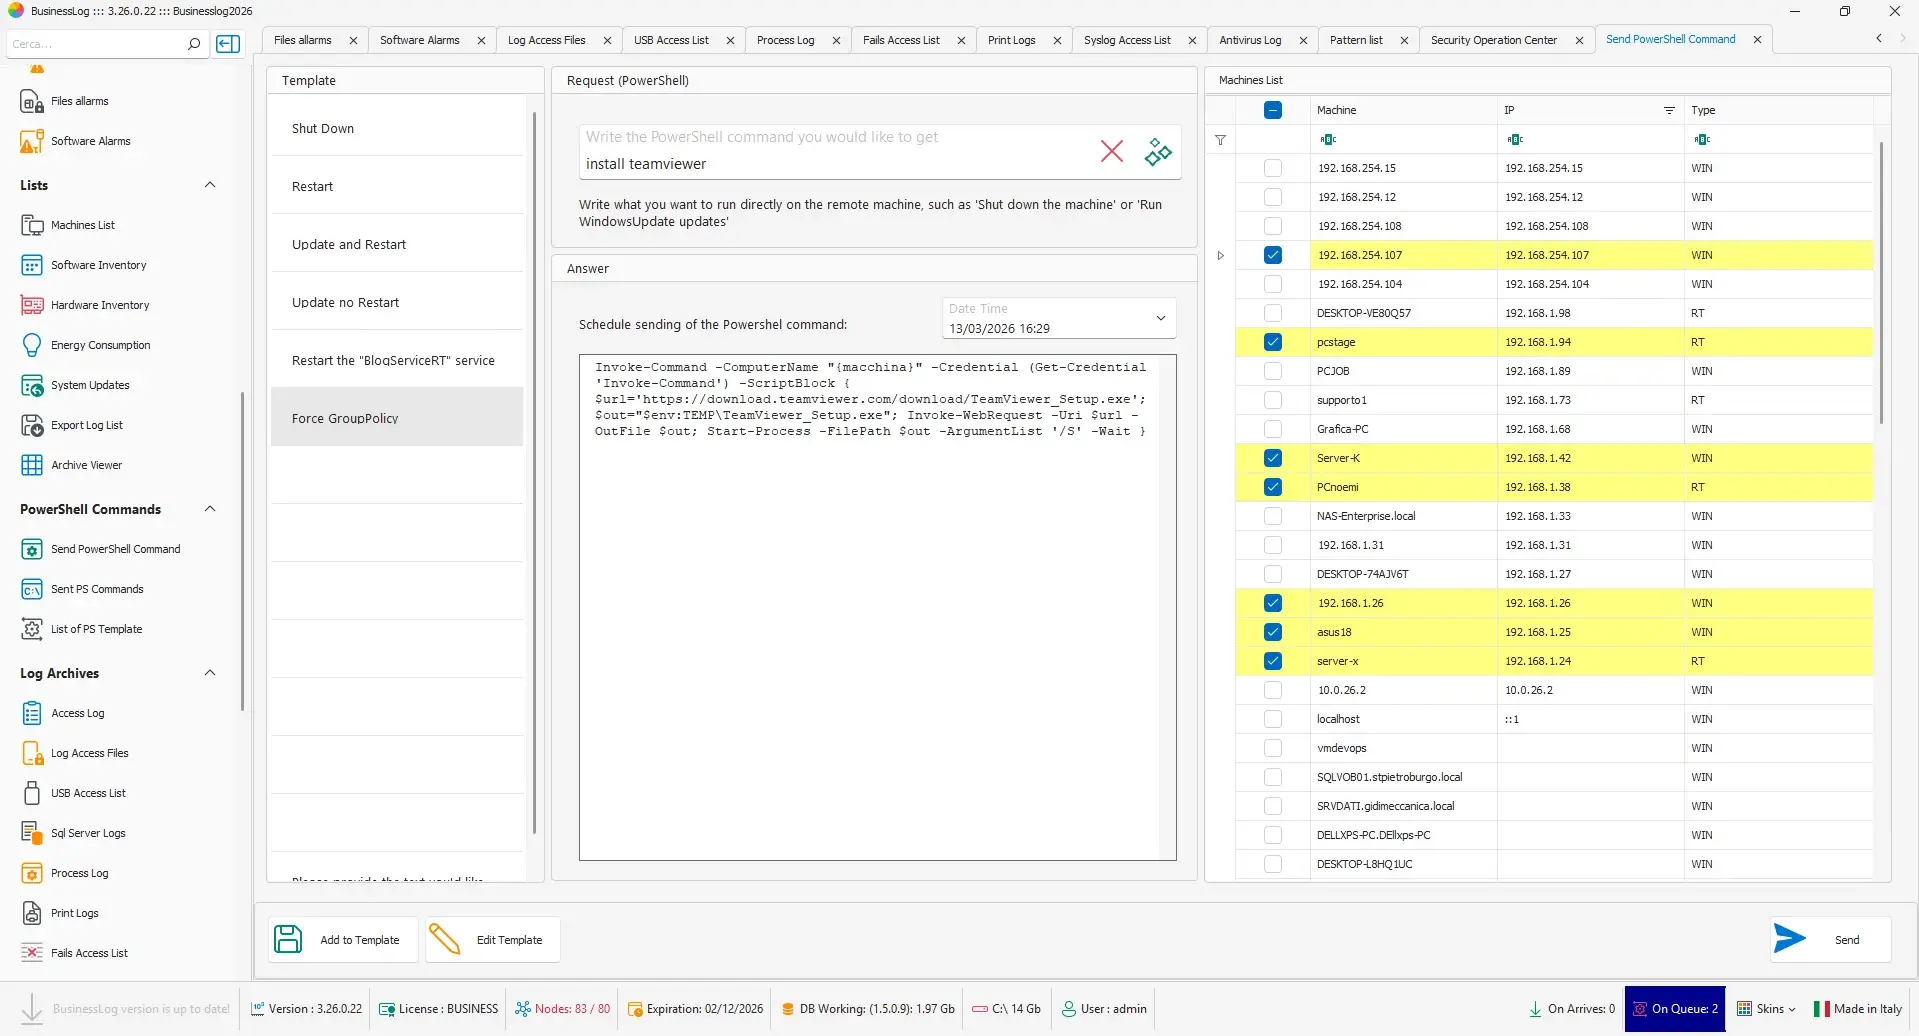1919x1036 pixels.
Task: Select the Force GroupPolicy template
Action: click(397, 418)
